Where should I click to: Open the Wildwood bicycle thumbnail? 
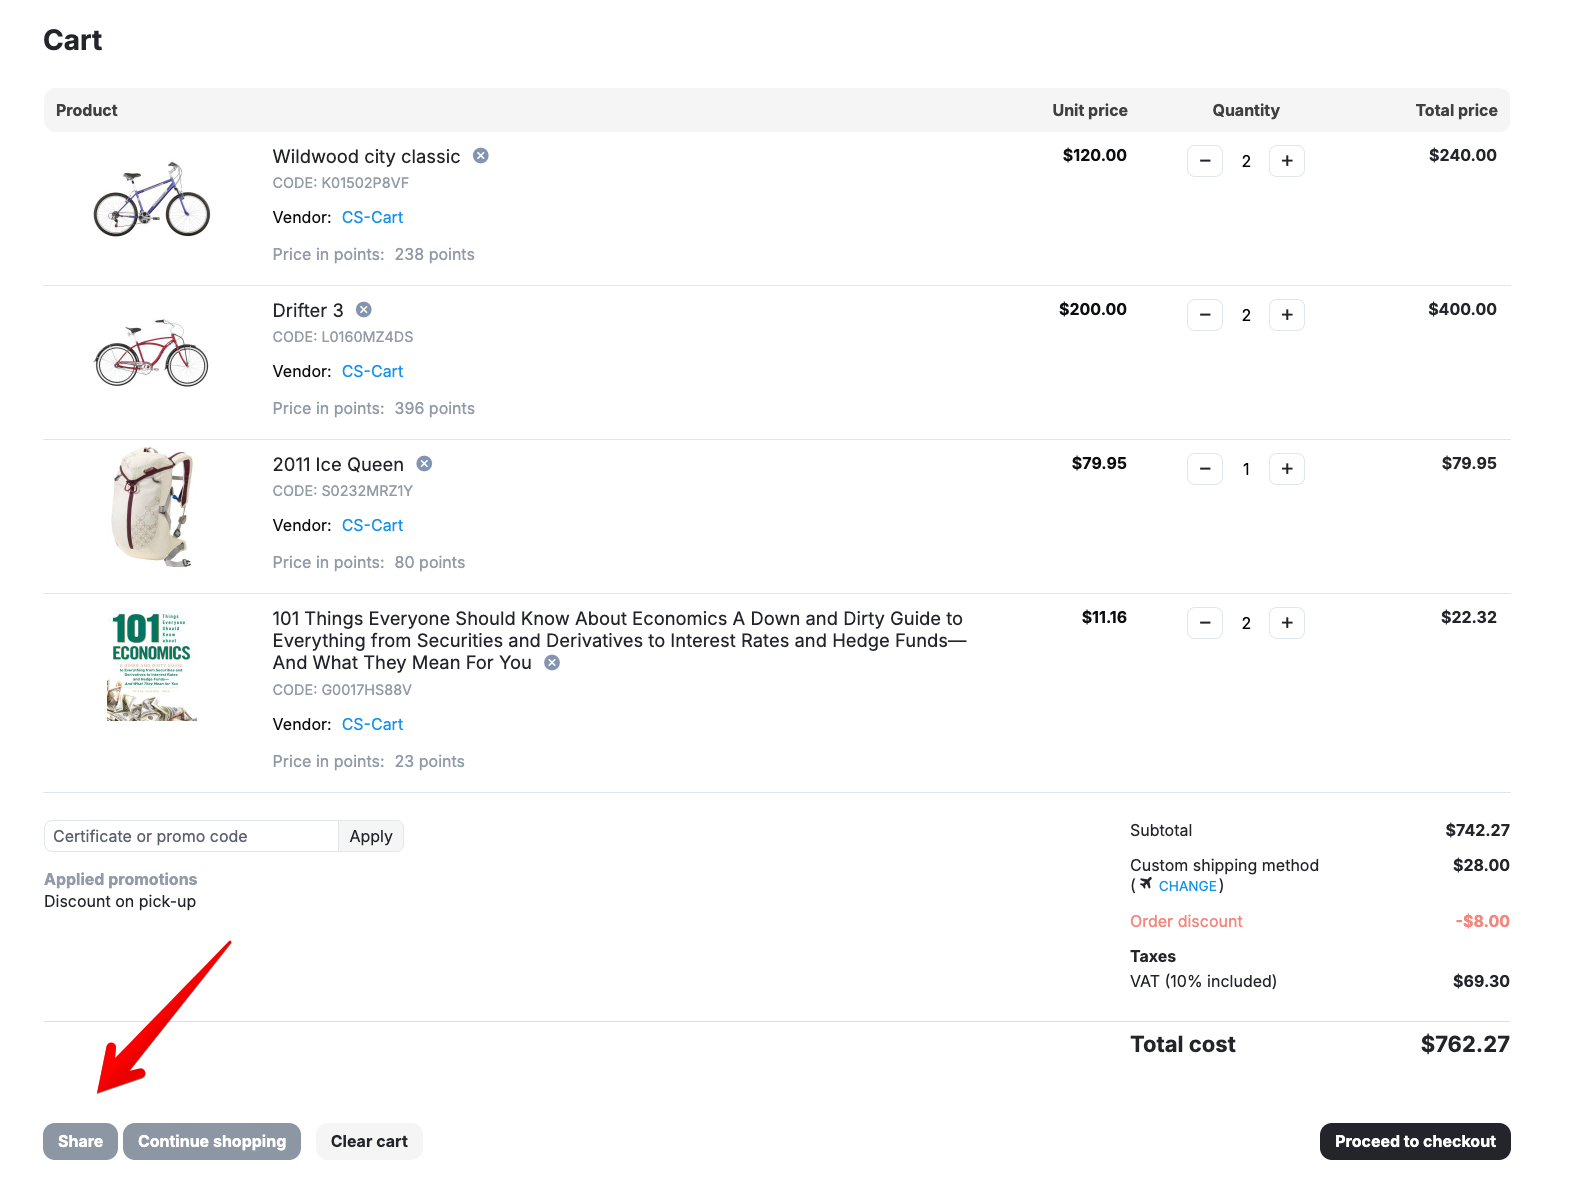(152, 199)
